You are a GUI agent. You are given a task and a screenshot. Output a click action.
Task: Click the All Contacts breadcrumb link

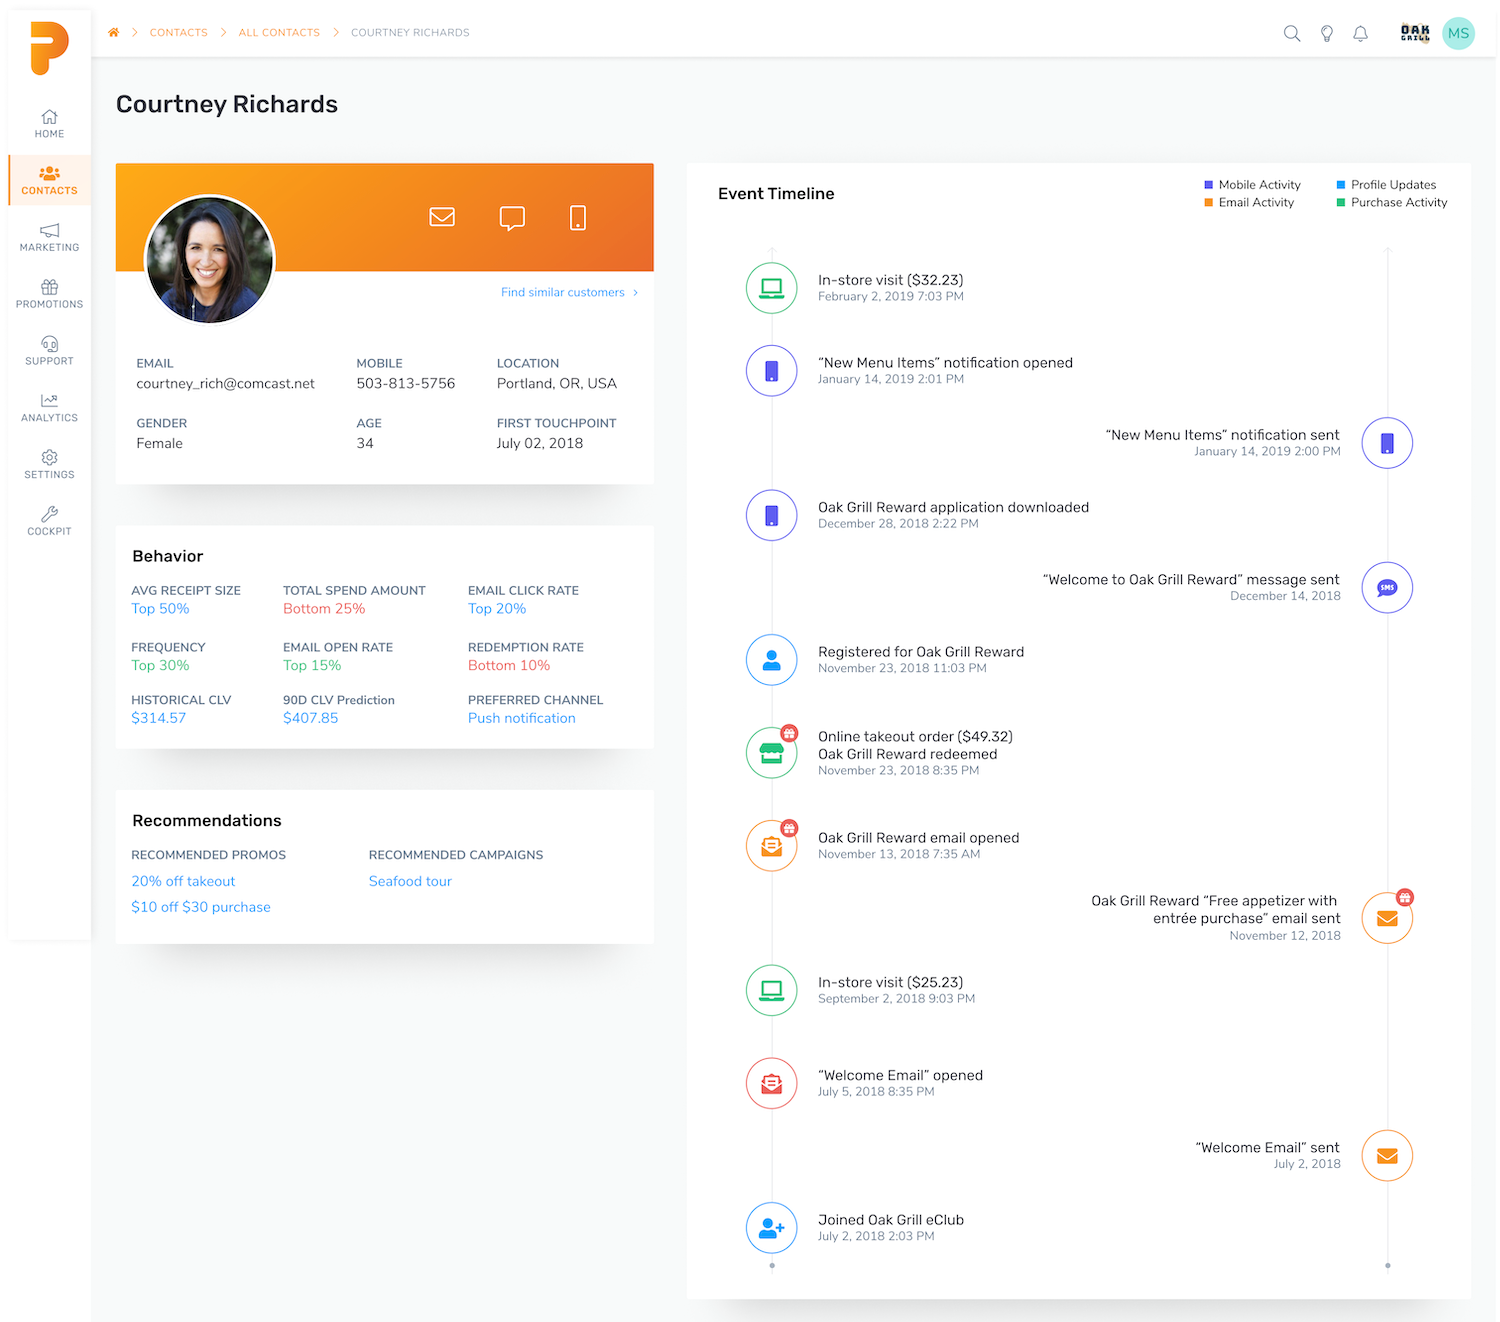coord(279,33)
